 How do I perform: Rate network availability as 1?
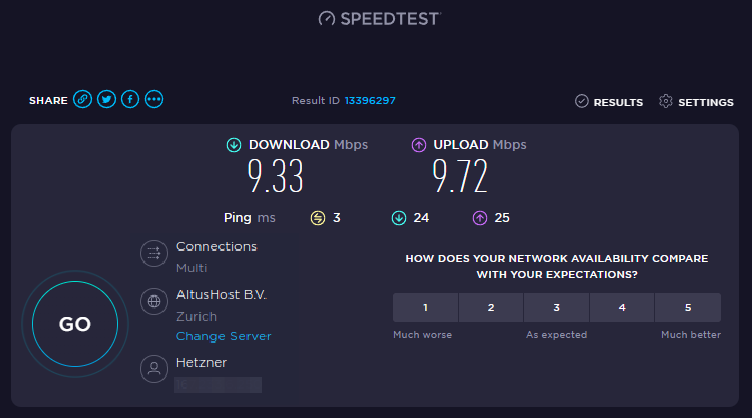pyautogui.click(x=425, y=307)
